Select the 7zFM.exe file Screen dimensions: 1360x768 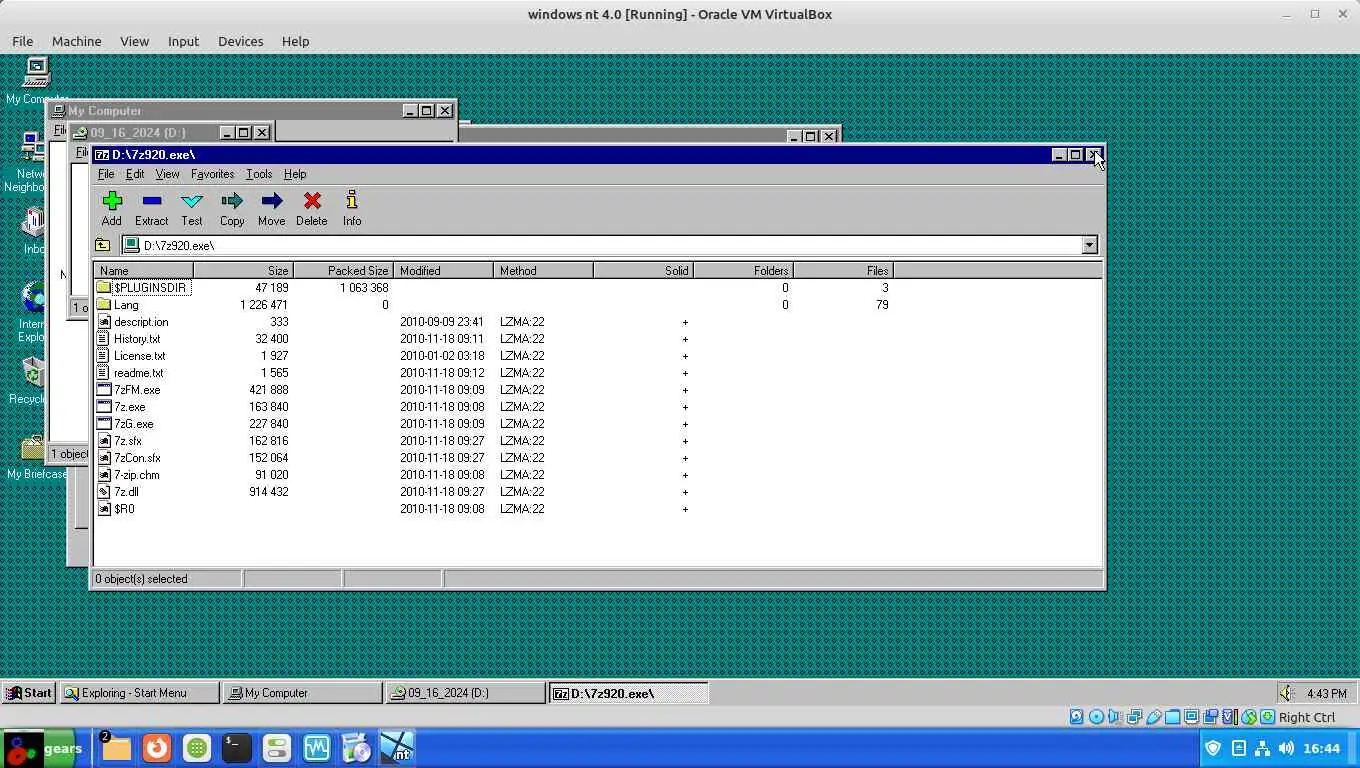click(x=137, y=390)
